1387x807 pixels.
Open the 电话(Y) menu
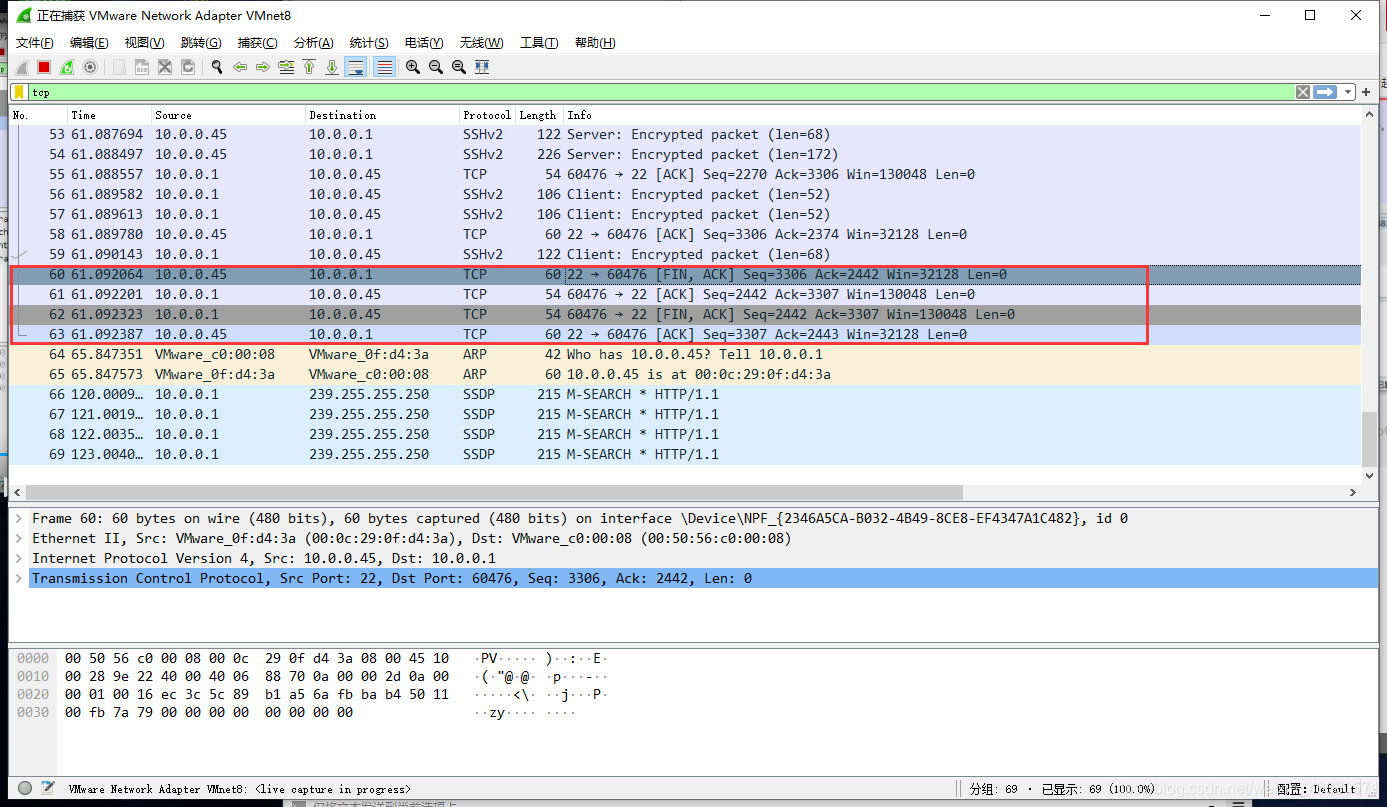[424, 42]
